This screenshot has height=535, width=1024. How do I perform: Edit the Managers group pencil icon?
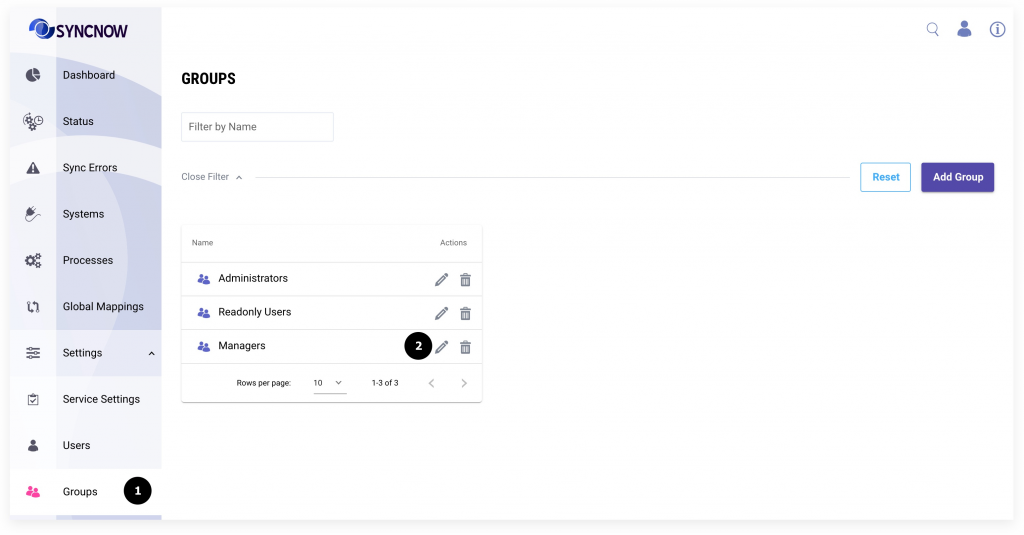pyautogui.click(x=441, y=347)
